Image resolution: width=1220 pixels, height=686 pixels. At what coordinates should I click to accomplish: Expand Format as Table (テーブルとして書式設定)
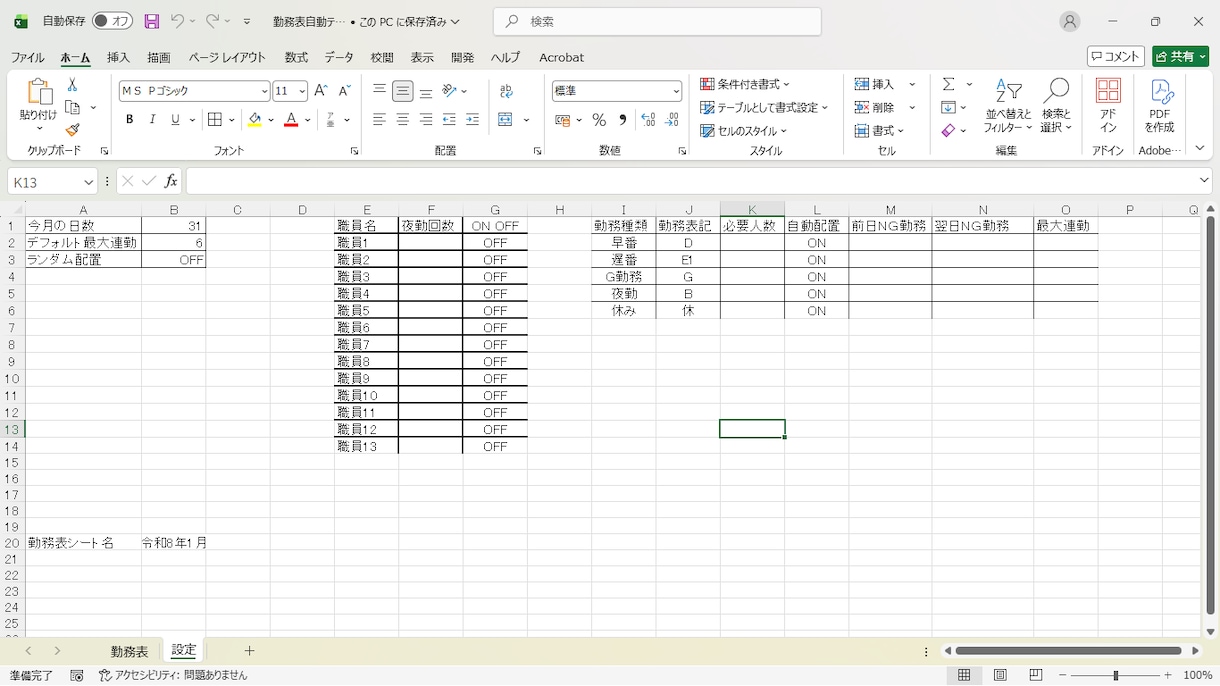click(764, 107)
